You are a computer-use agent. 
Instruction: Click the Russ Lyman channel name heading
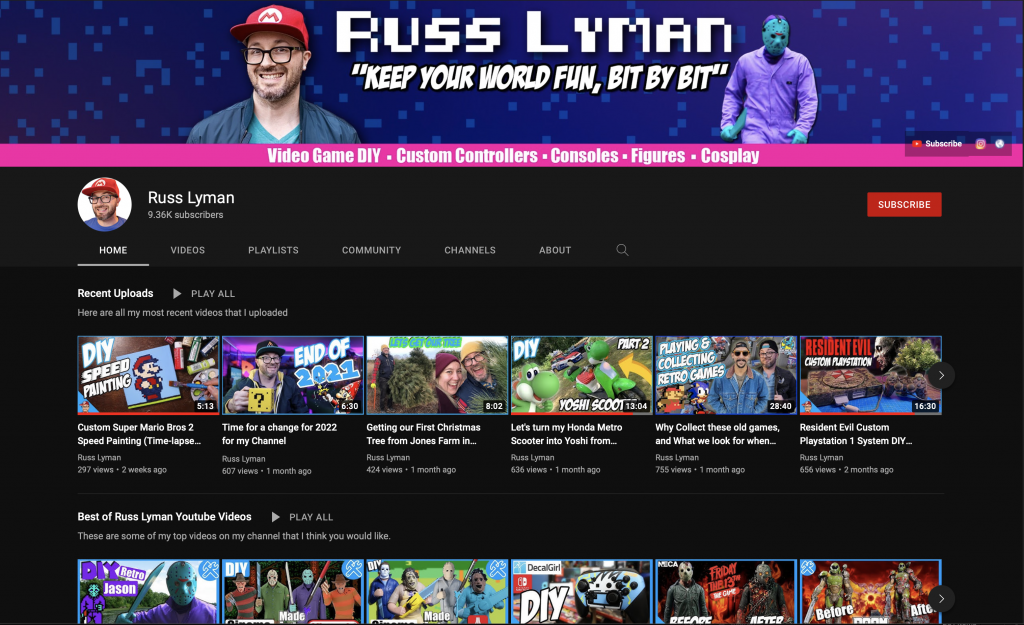pos(191,197)
